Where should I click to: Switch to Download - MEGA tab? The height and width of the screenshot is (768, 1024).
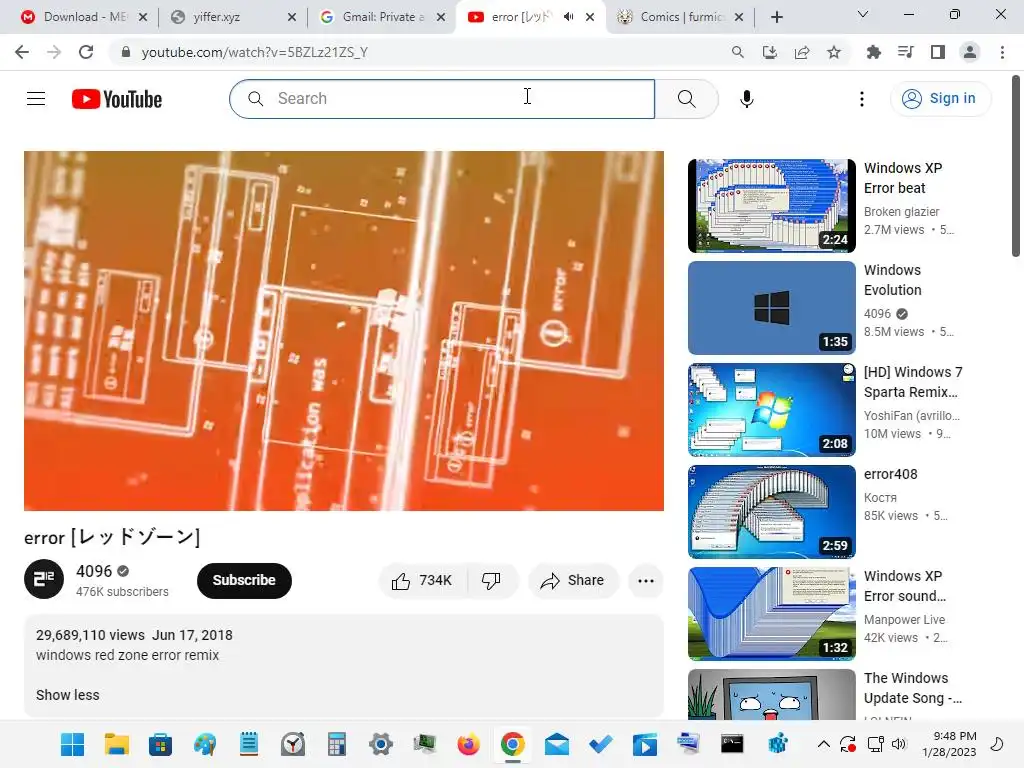point(84,17)
